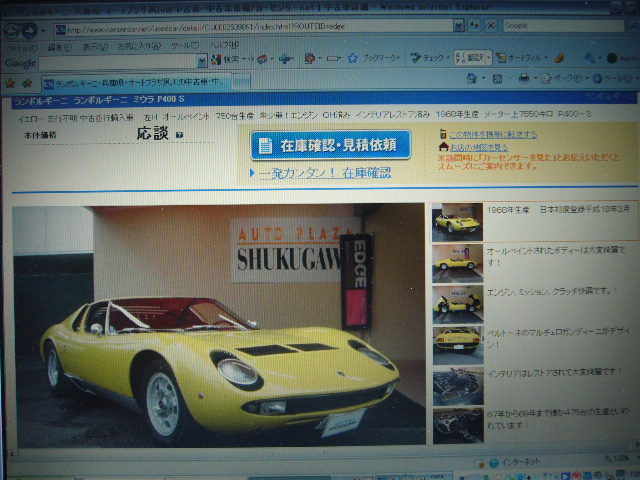
Task: Open the ファイル(F) menu
Action: 22,48
